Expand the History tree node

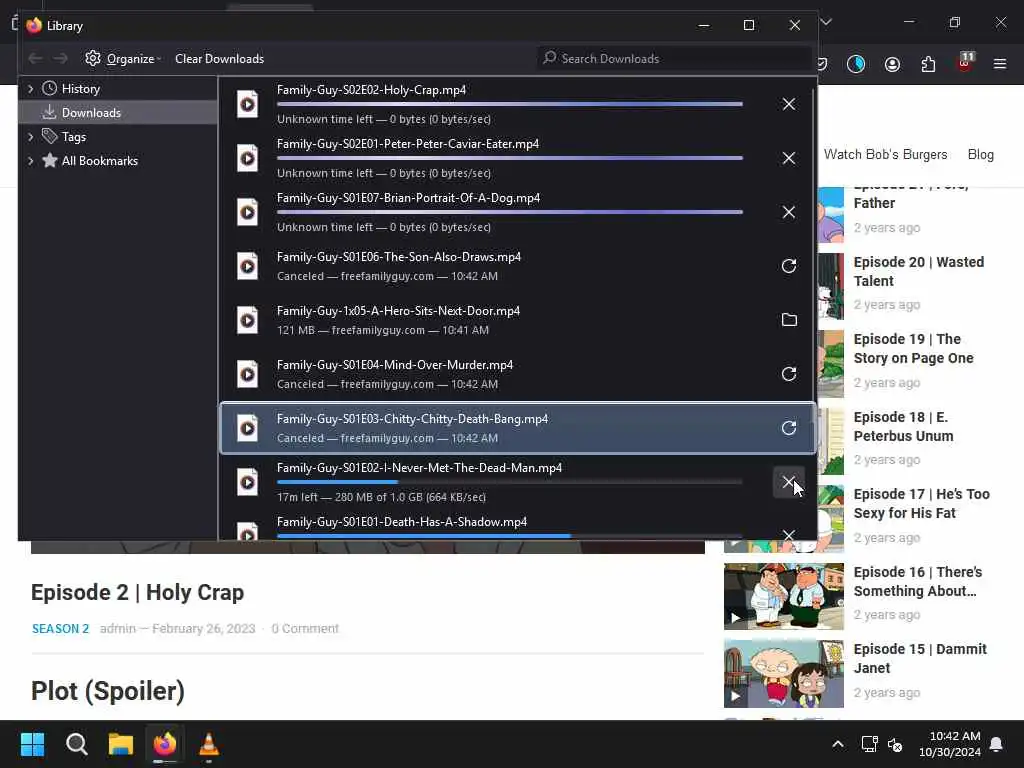coord(30,89)
